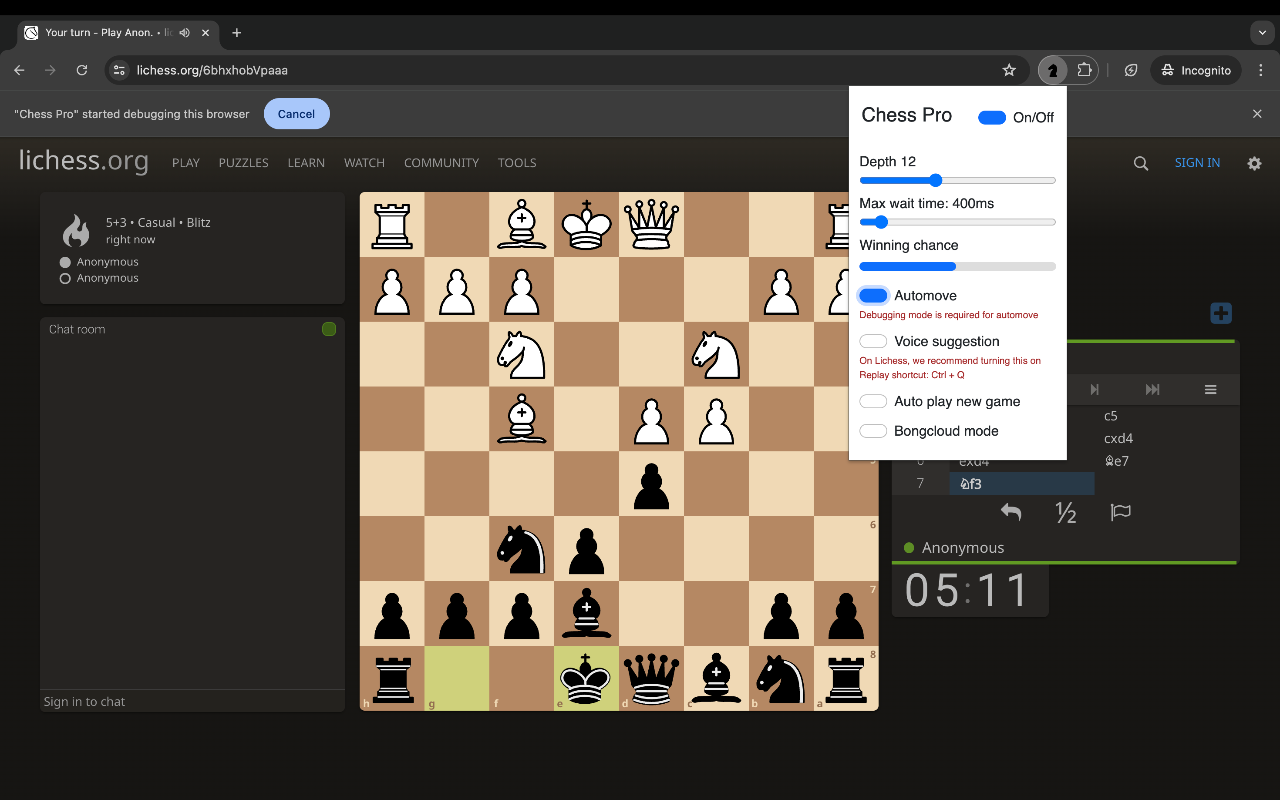Click the blue analysis plus icon

pos(1220,313)
